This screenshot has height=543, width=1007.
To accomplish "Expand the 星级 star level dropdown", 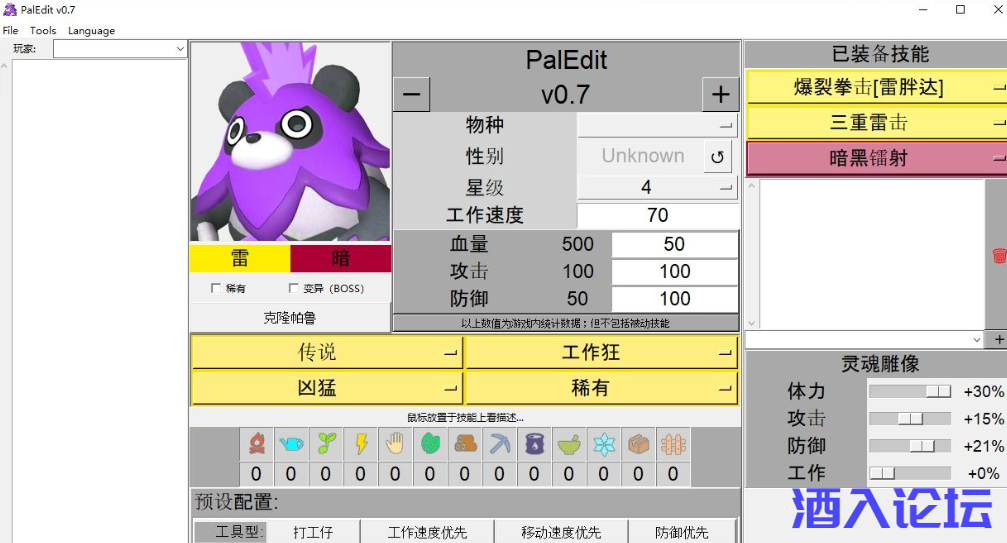I will click(x=658, y=187).
